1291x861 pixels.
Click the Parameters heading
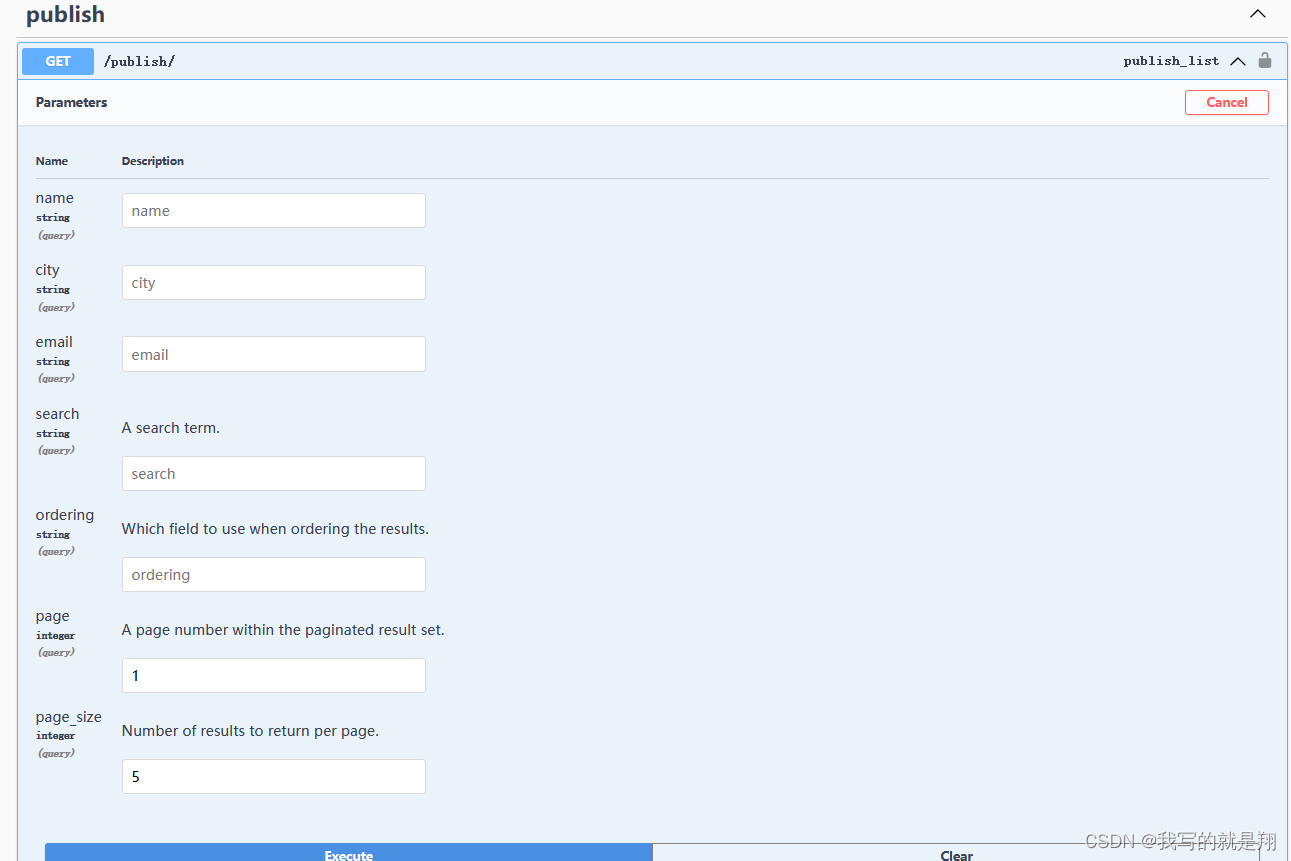pos(71,102)
